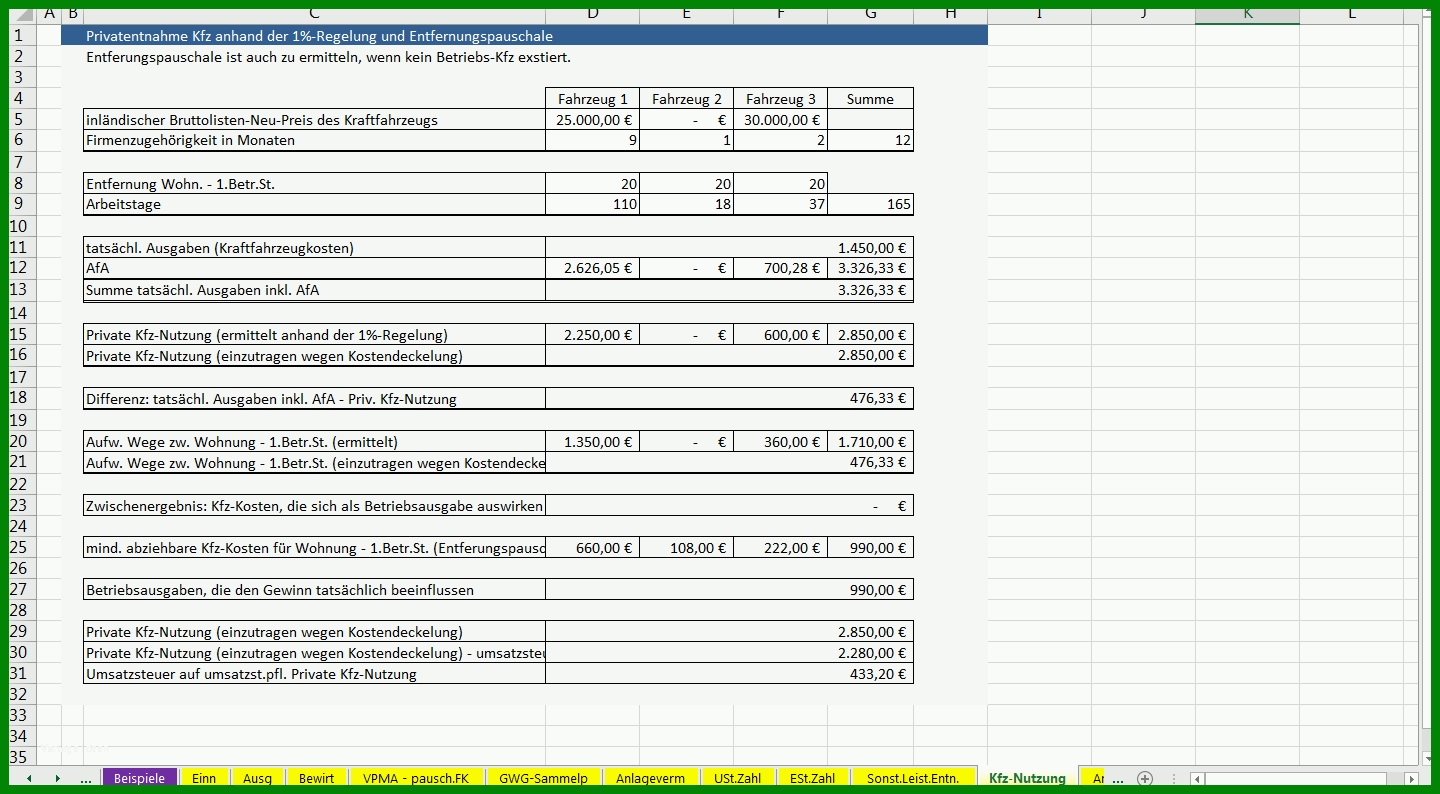Select the cell with 30.000,00 €
This screenshot has height=794, width=1440.
click(780, 120)
